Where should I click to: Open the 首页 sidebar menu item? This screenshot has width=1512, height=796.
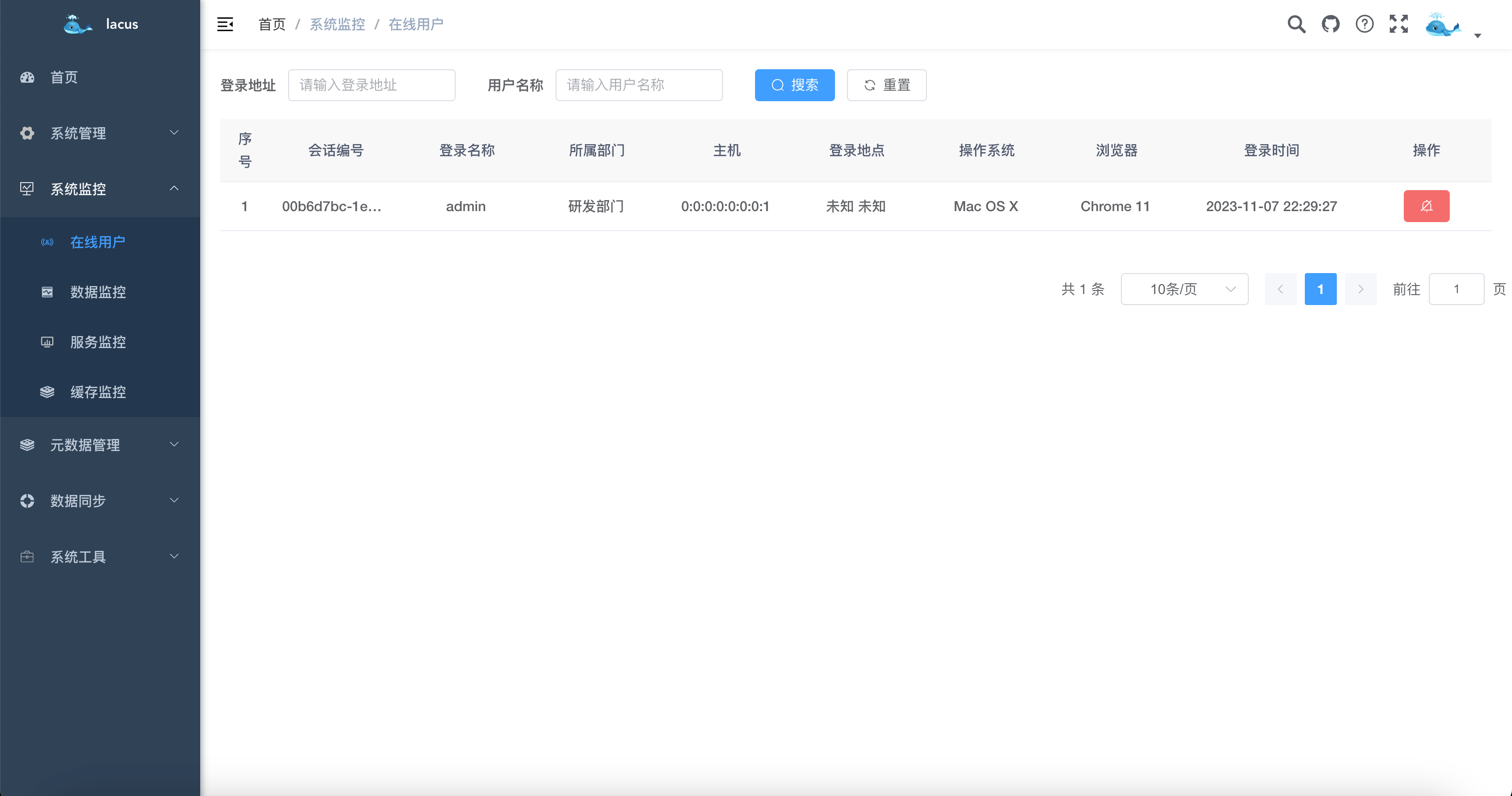(x=100, y=77)
